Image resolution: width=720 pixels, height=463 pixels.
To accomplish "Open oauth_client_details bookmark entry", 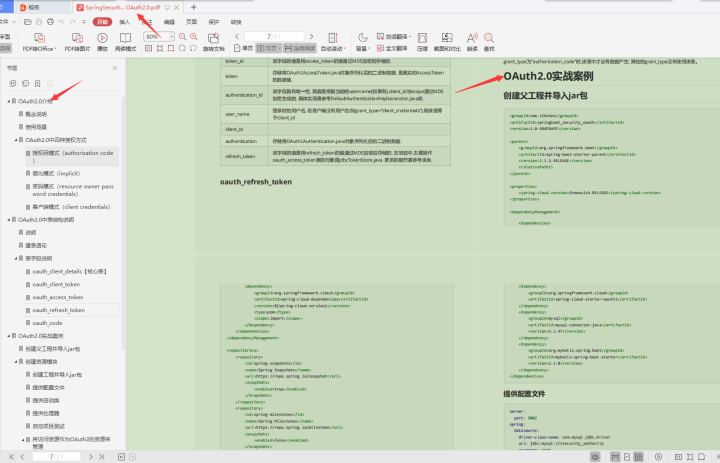I will click(x=69, y=271).
